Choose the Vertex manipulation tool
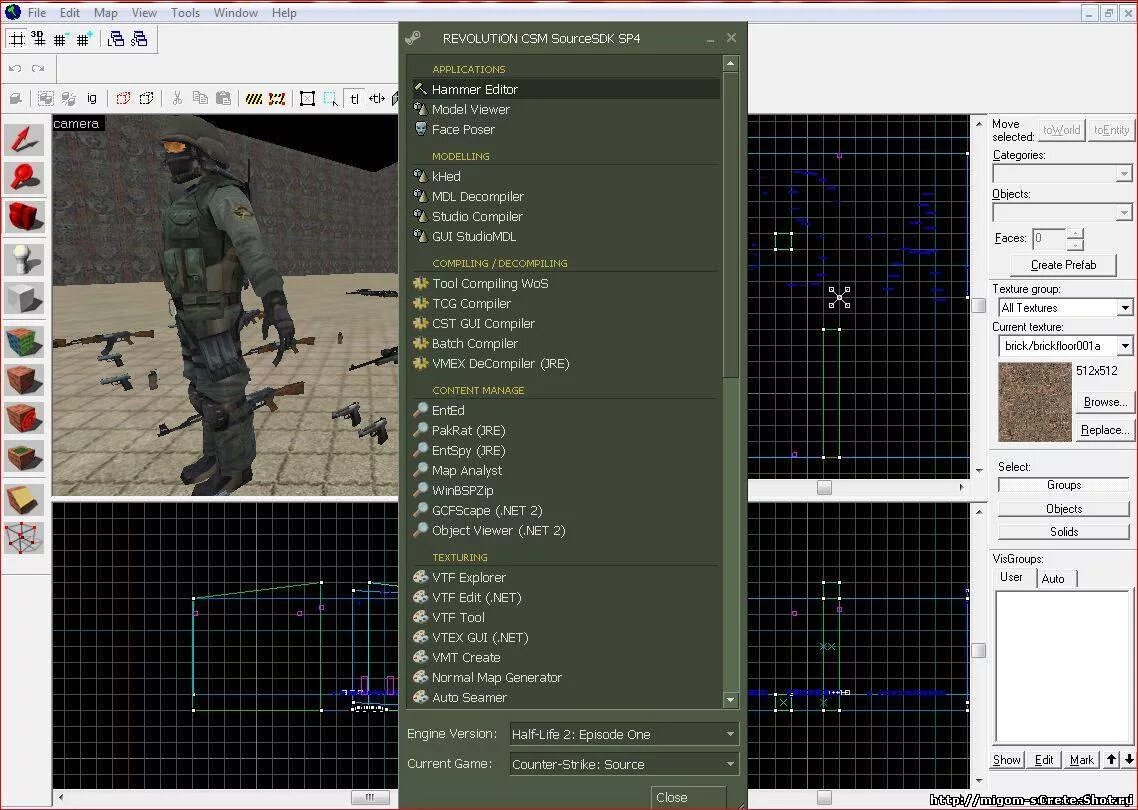The width and height of the screenshot is (1138, 810). pos(24,539)
